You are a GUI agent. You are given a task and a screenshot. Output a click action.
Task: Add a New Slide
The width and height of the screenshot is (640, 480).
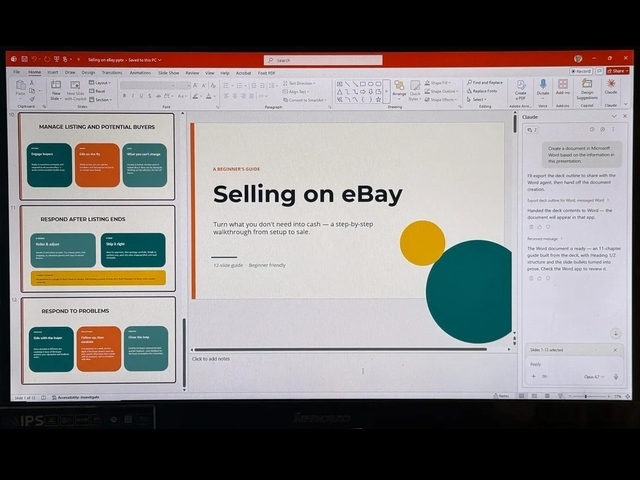[56, 90]
